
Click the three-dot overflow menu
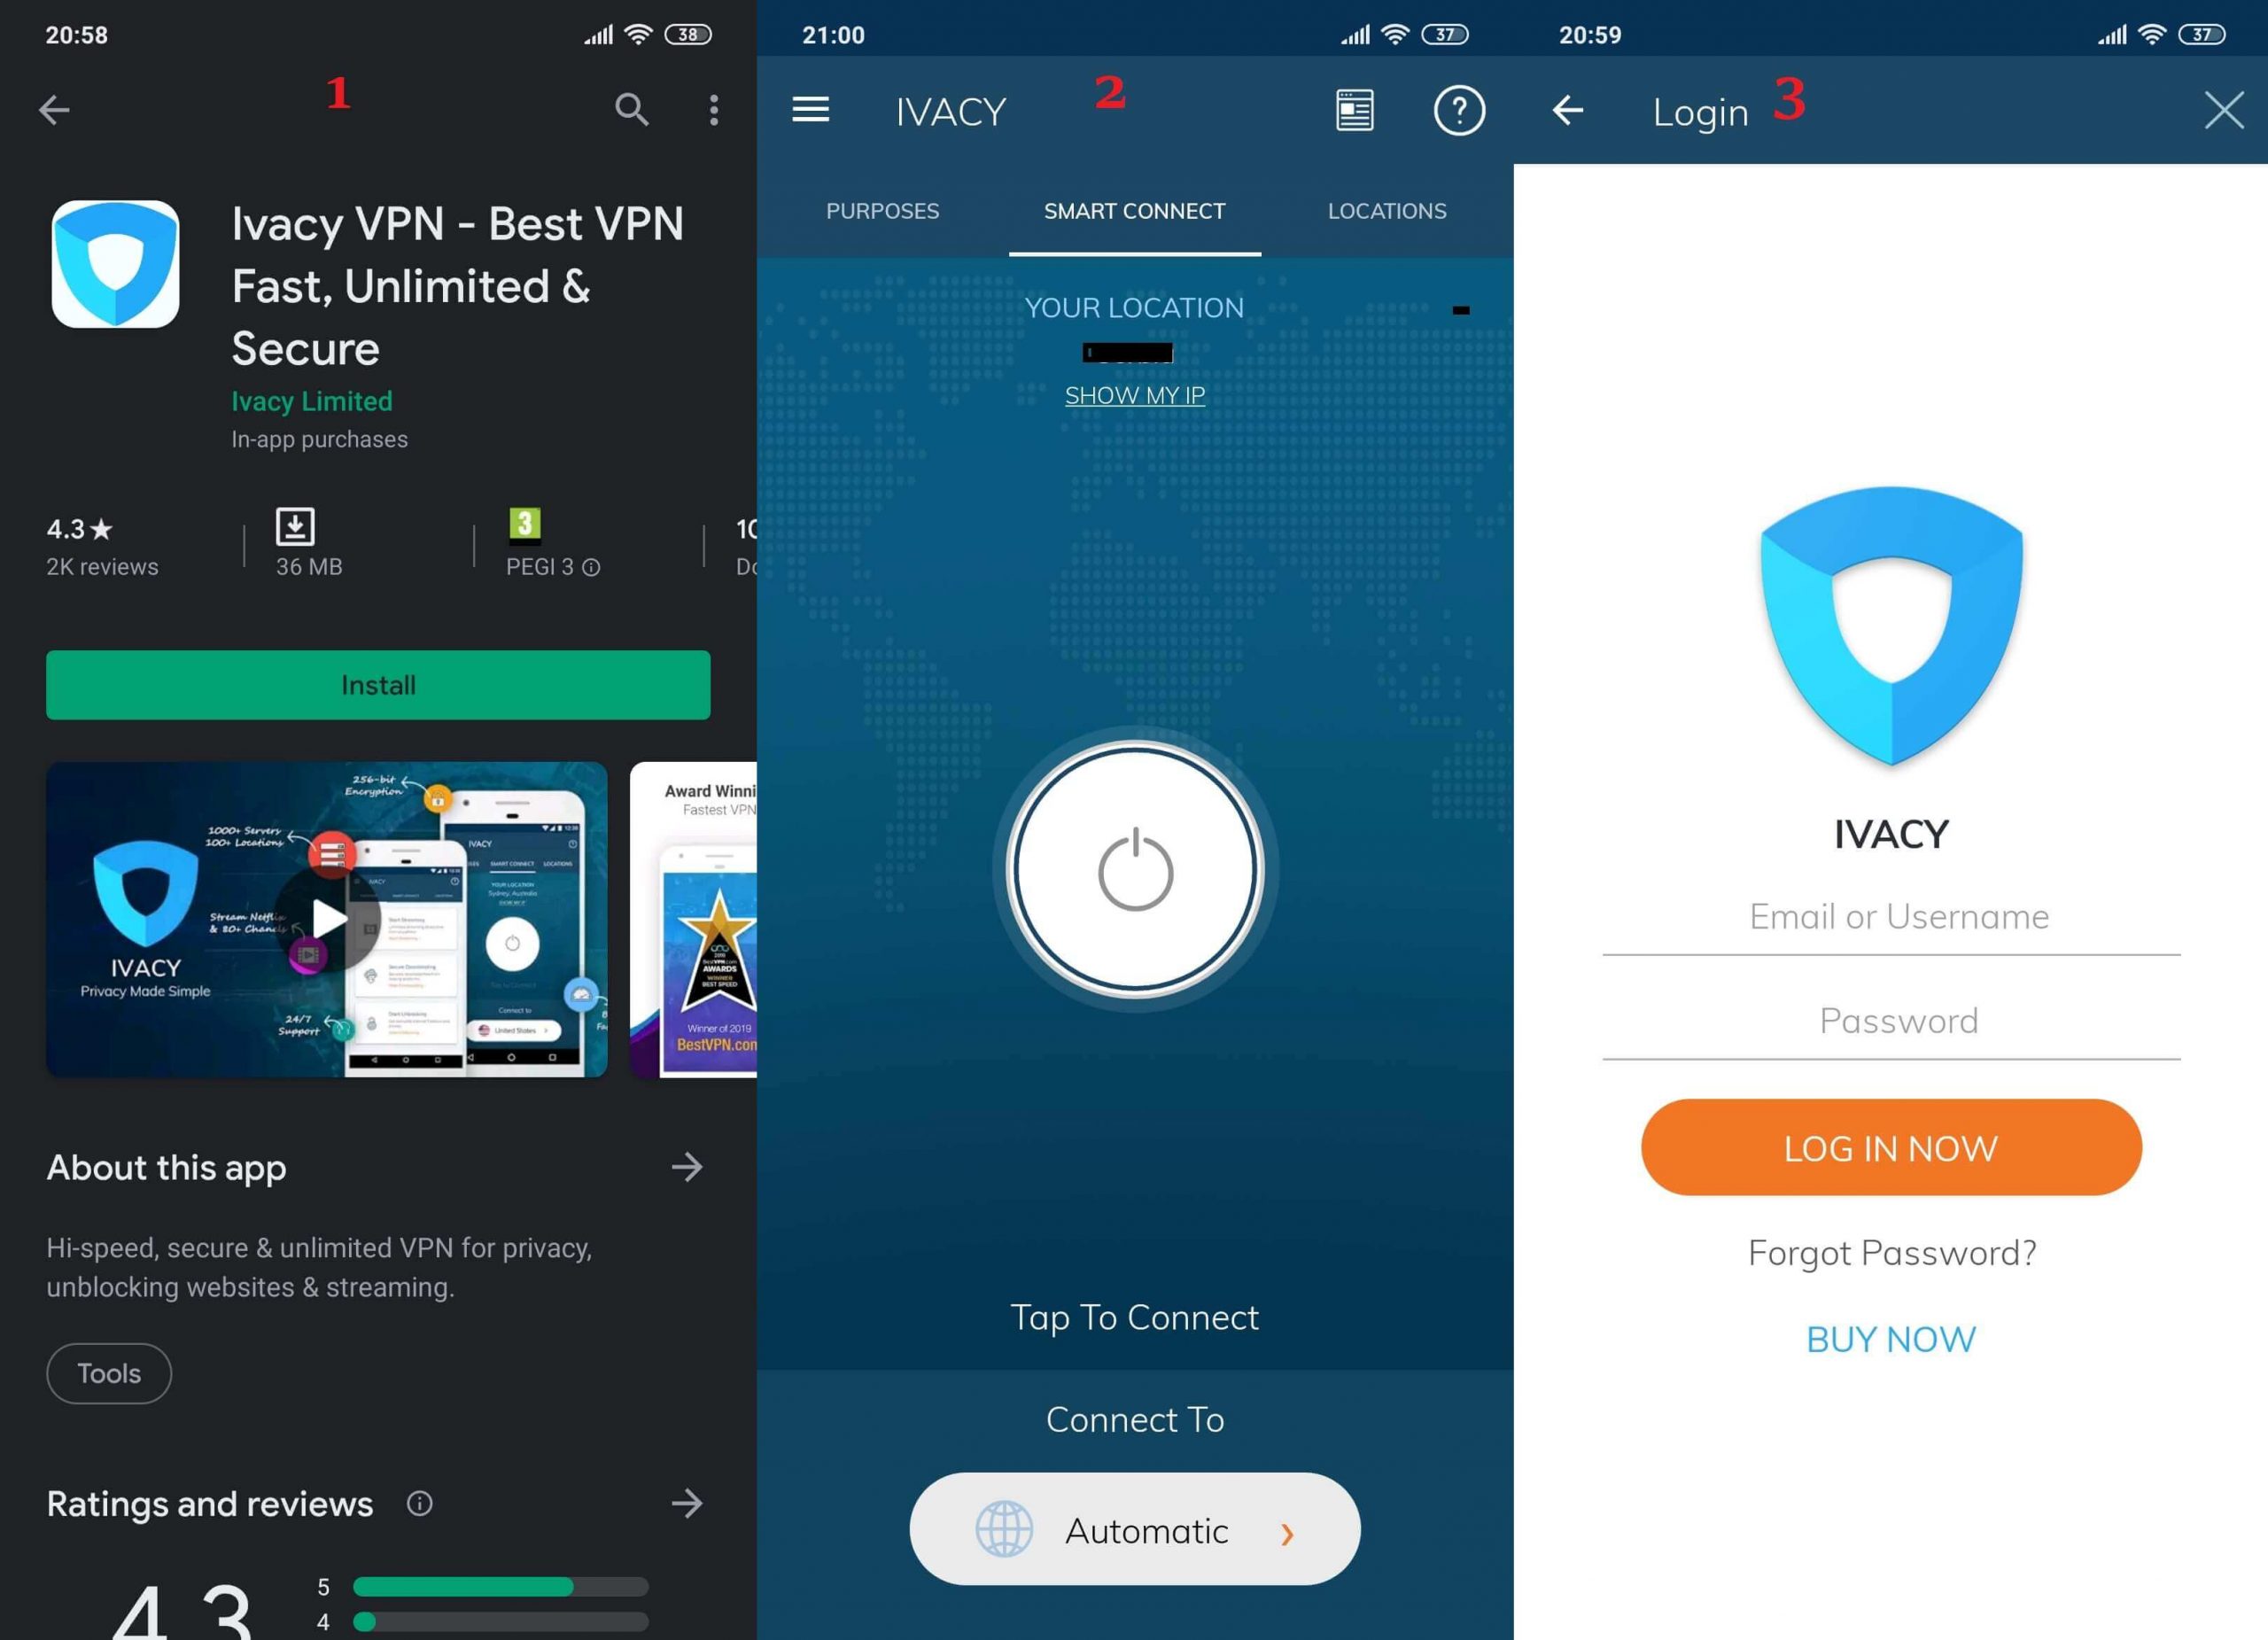(x=713, y=109)
